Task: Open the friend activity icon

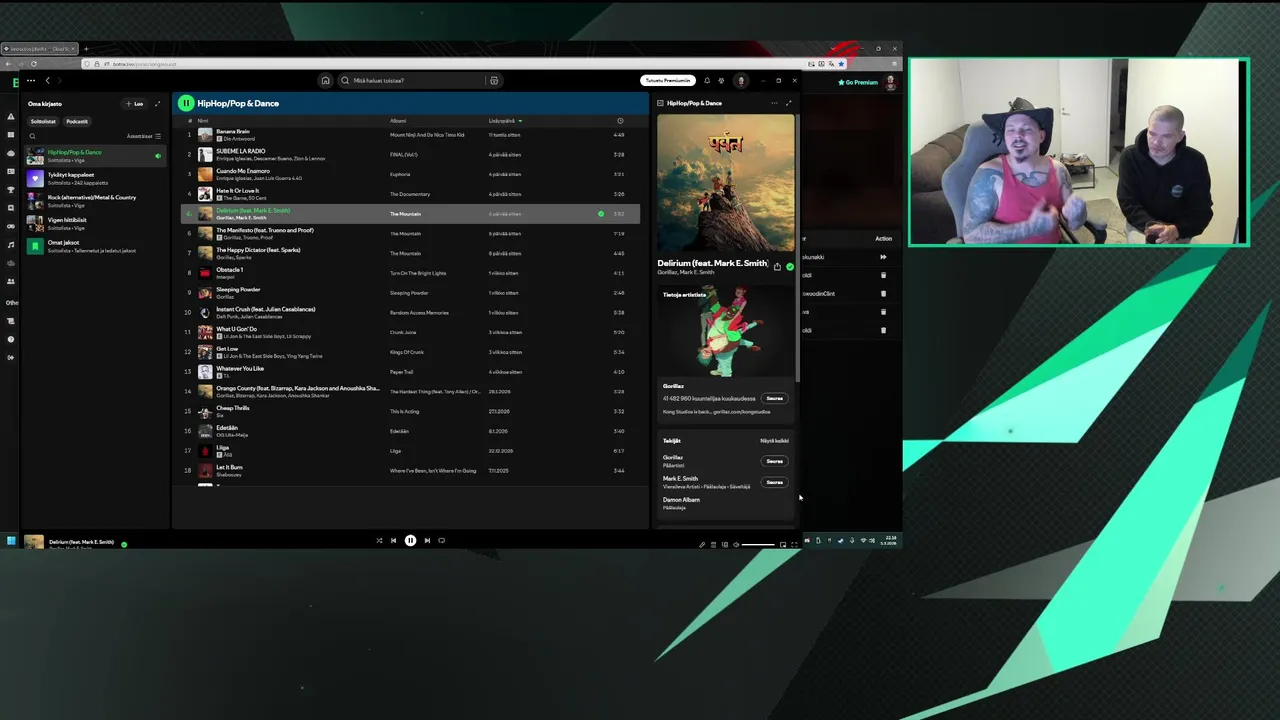Action: tap(721, 81)
